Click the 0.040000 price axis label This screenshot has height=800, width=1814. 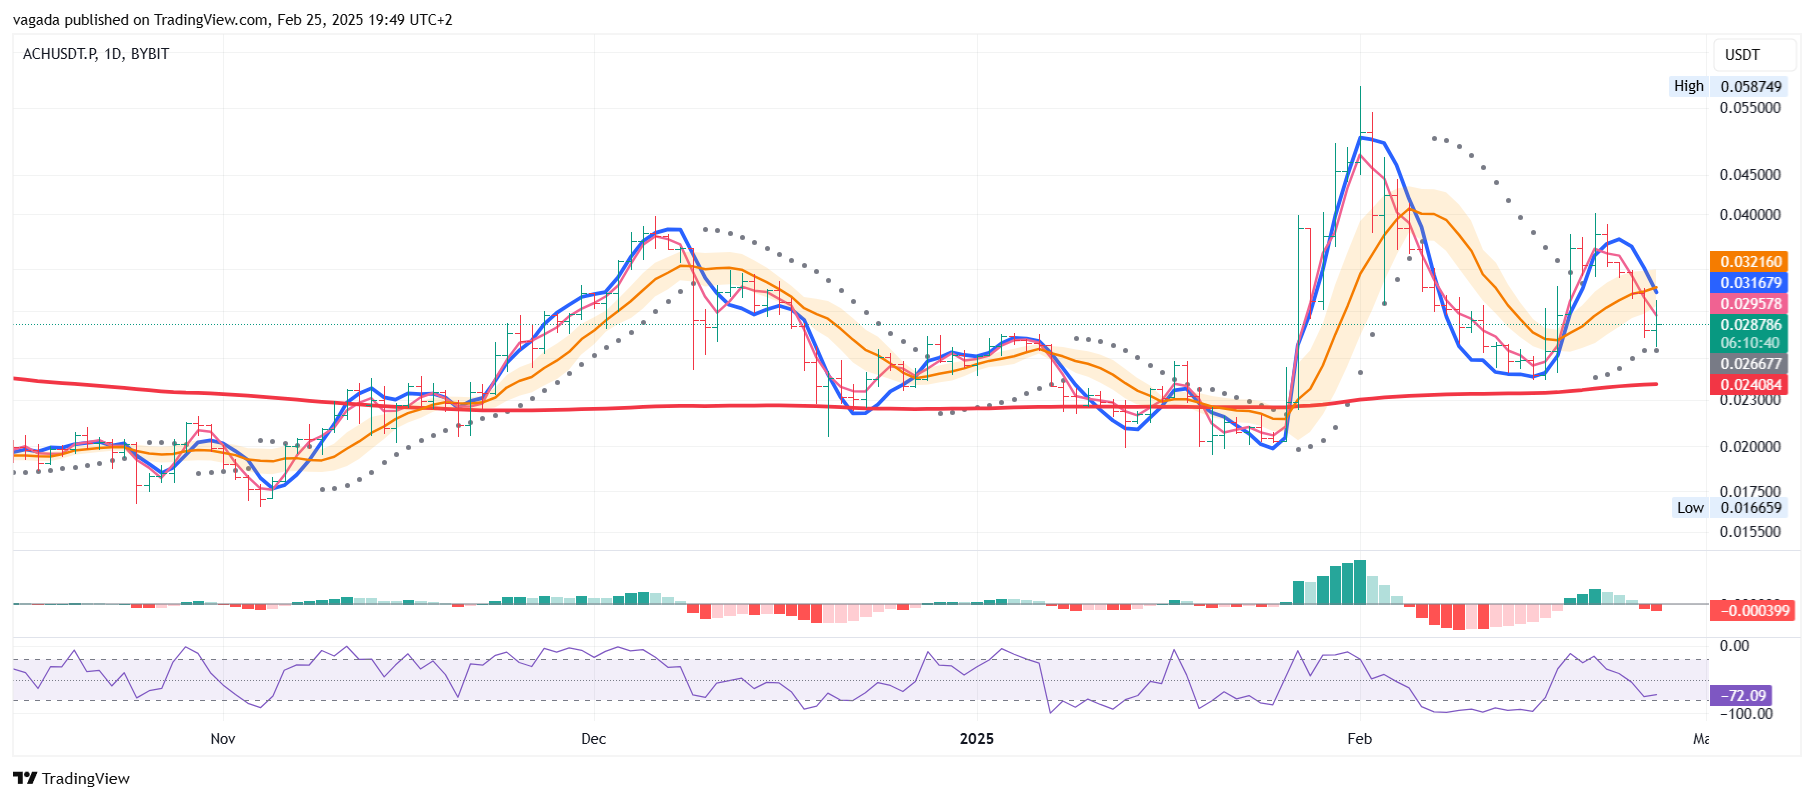[x=1750, y=215]
